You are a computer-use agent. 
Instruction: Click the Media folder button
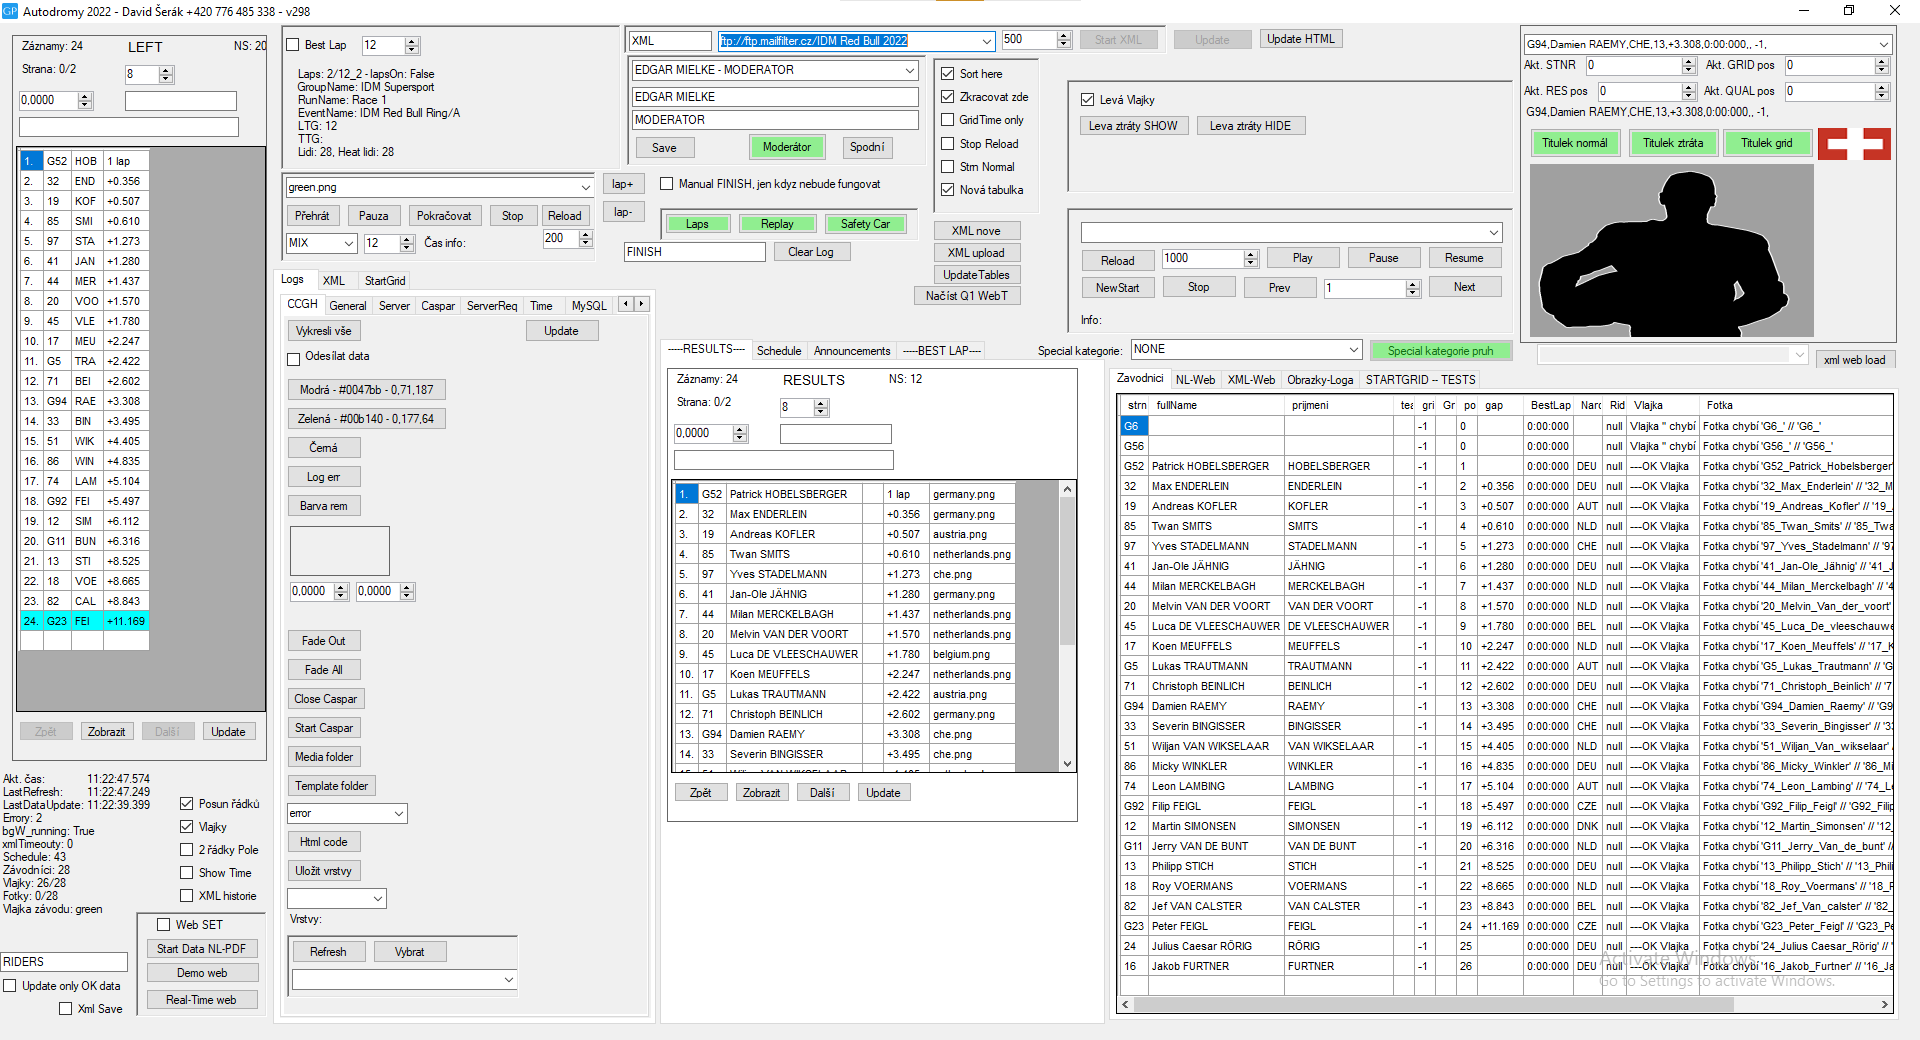coord(323,757)
